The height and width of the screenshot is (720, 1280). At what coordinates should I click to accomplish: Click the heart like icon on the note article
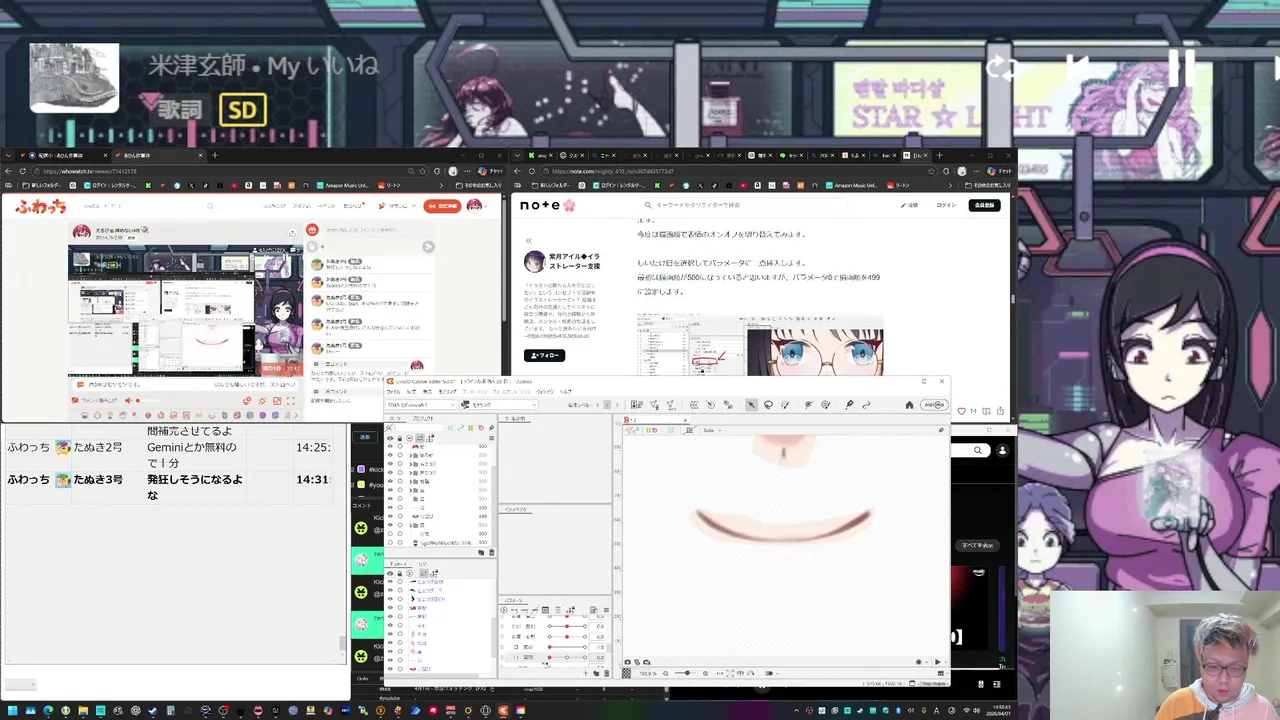pos(961,411)
